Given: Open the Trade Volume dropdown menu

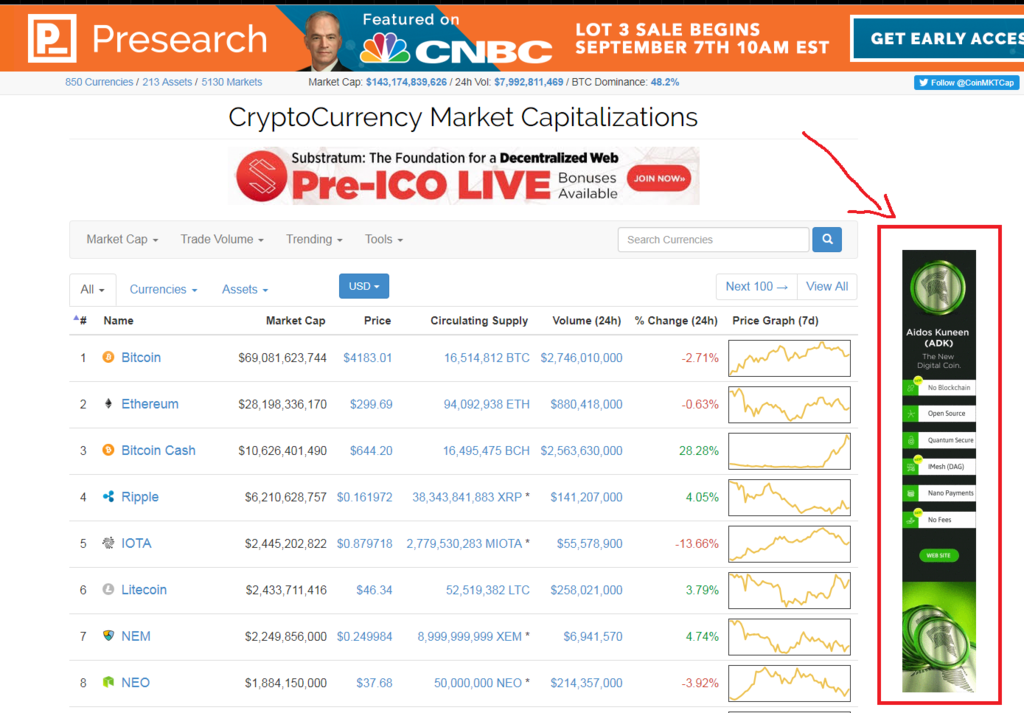Looking at the screenshot, I should click(222, 240).
